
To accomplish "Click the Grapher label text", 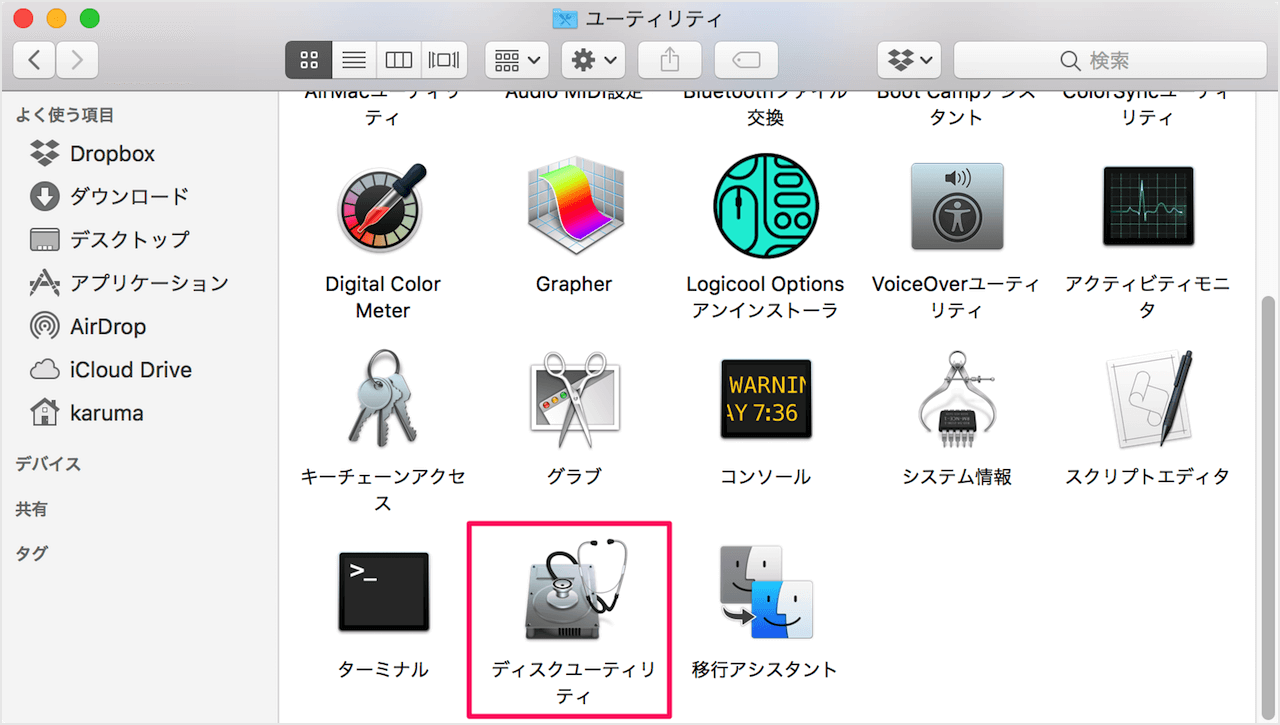I will [573, 284].
